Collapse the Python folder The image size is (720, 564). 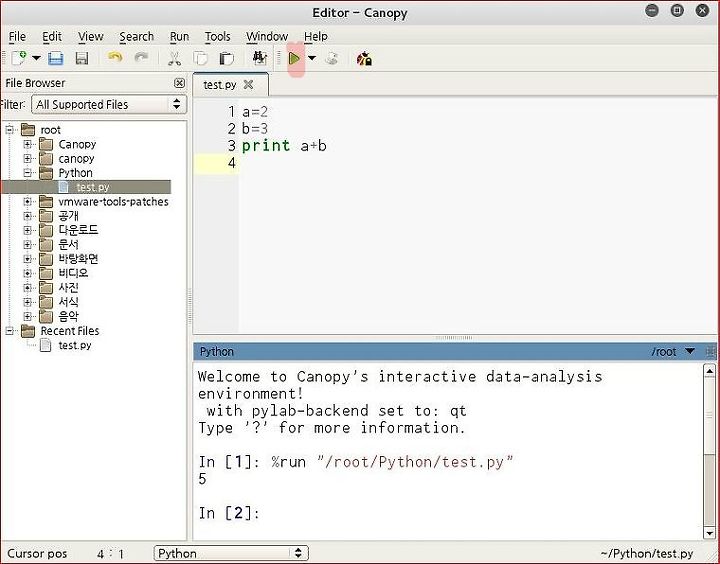point(27,173)
